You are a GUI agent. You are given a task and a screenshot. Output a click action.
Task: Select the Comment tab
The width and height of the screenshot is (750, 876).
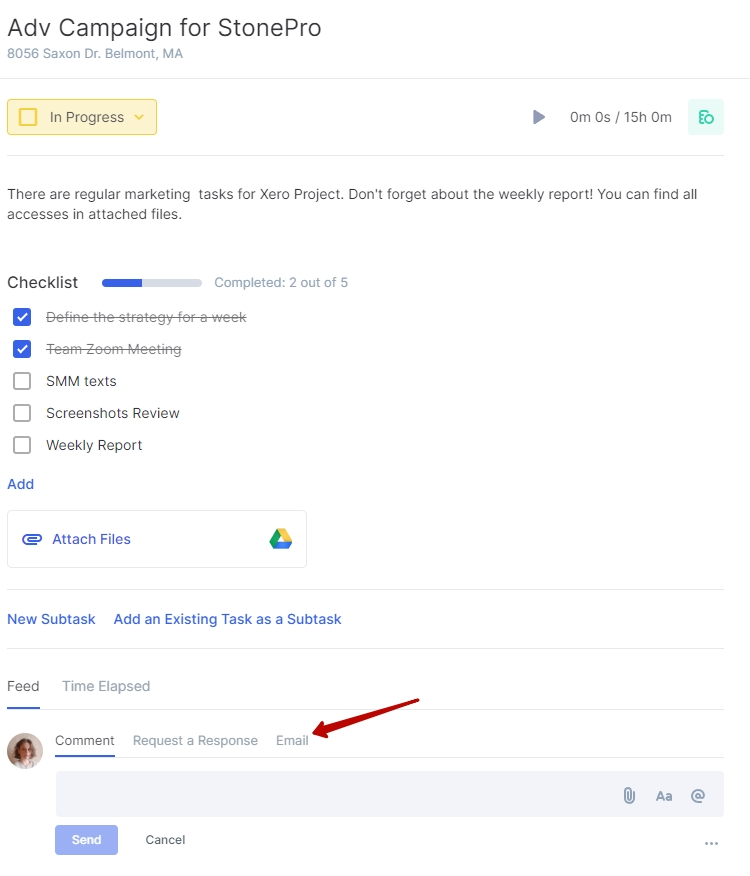pyautogui.click(x=84, y=740)
